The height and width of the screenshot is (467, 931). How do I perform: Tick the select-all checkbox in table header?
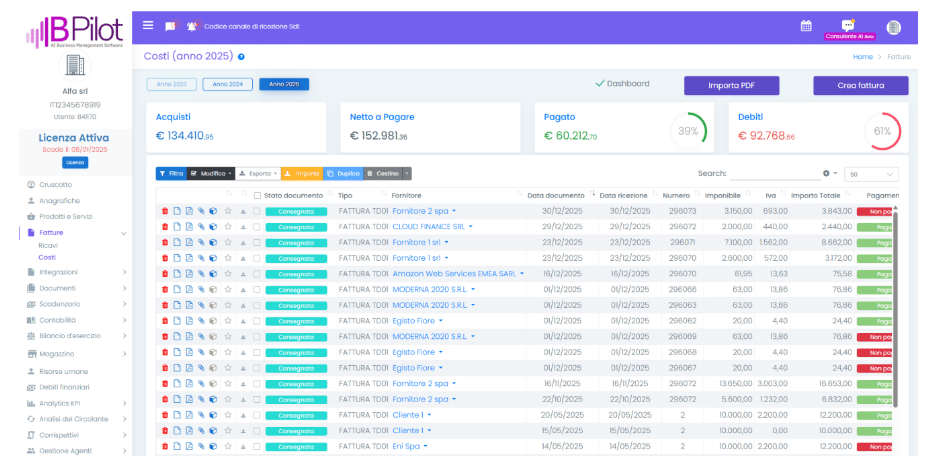coord(257,195)
